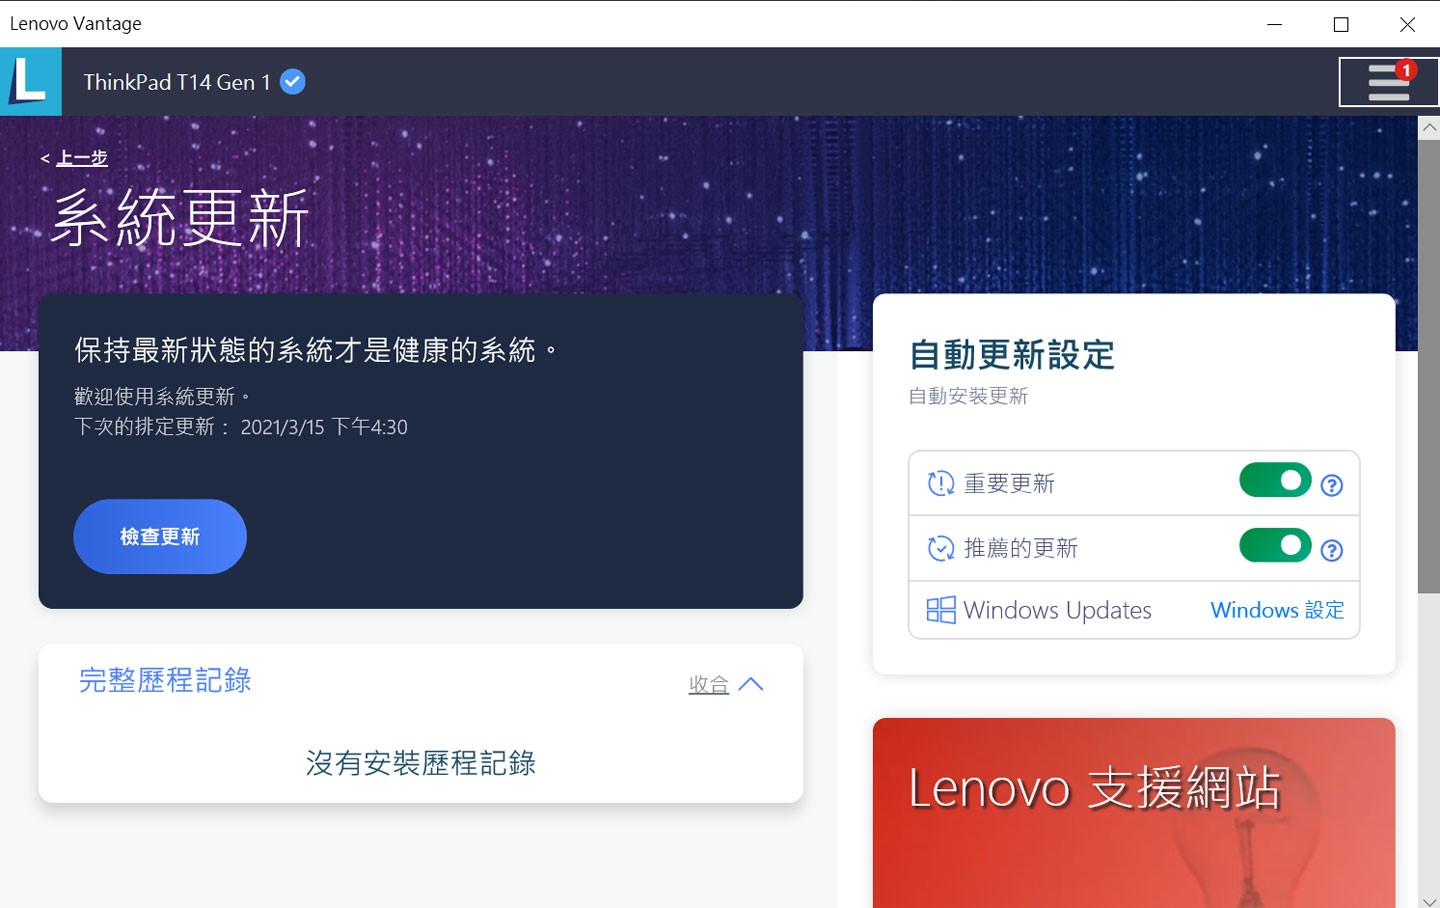Open help for 推薦的更新 question mark
Image resolution: width=1440 pixels, height=908 pixels.
click(1332, 550)
